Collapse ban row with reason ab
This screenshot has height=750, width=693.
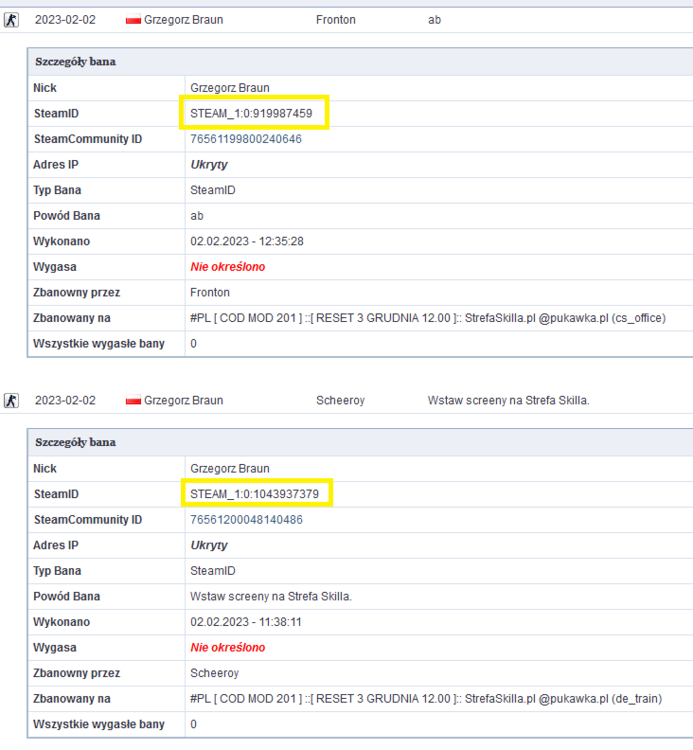click(346, 20)
